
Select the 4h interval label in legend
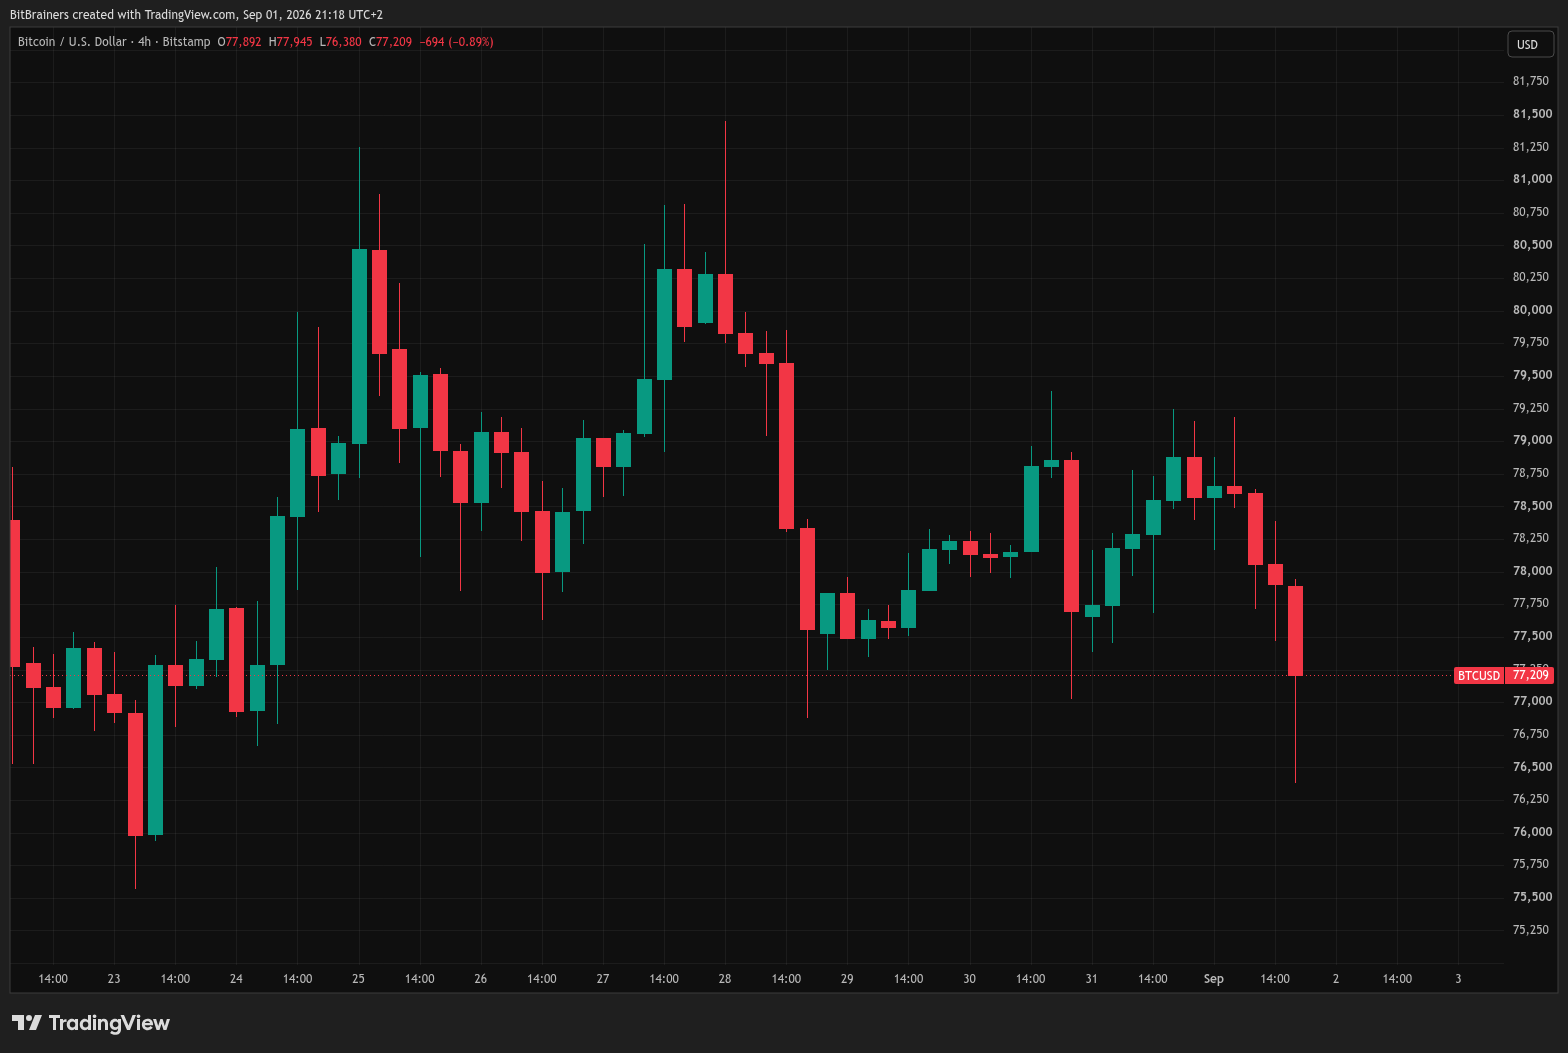tap(145, 42)
